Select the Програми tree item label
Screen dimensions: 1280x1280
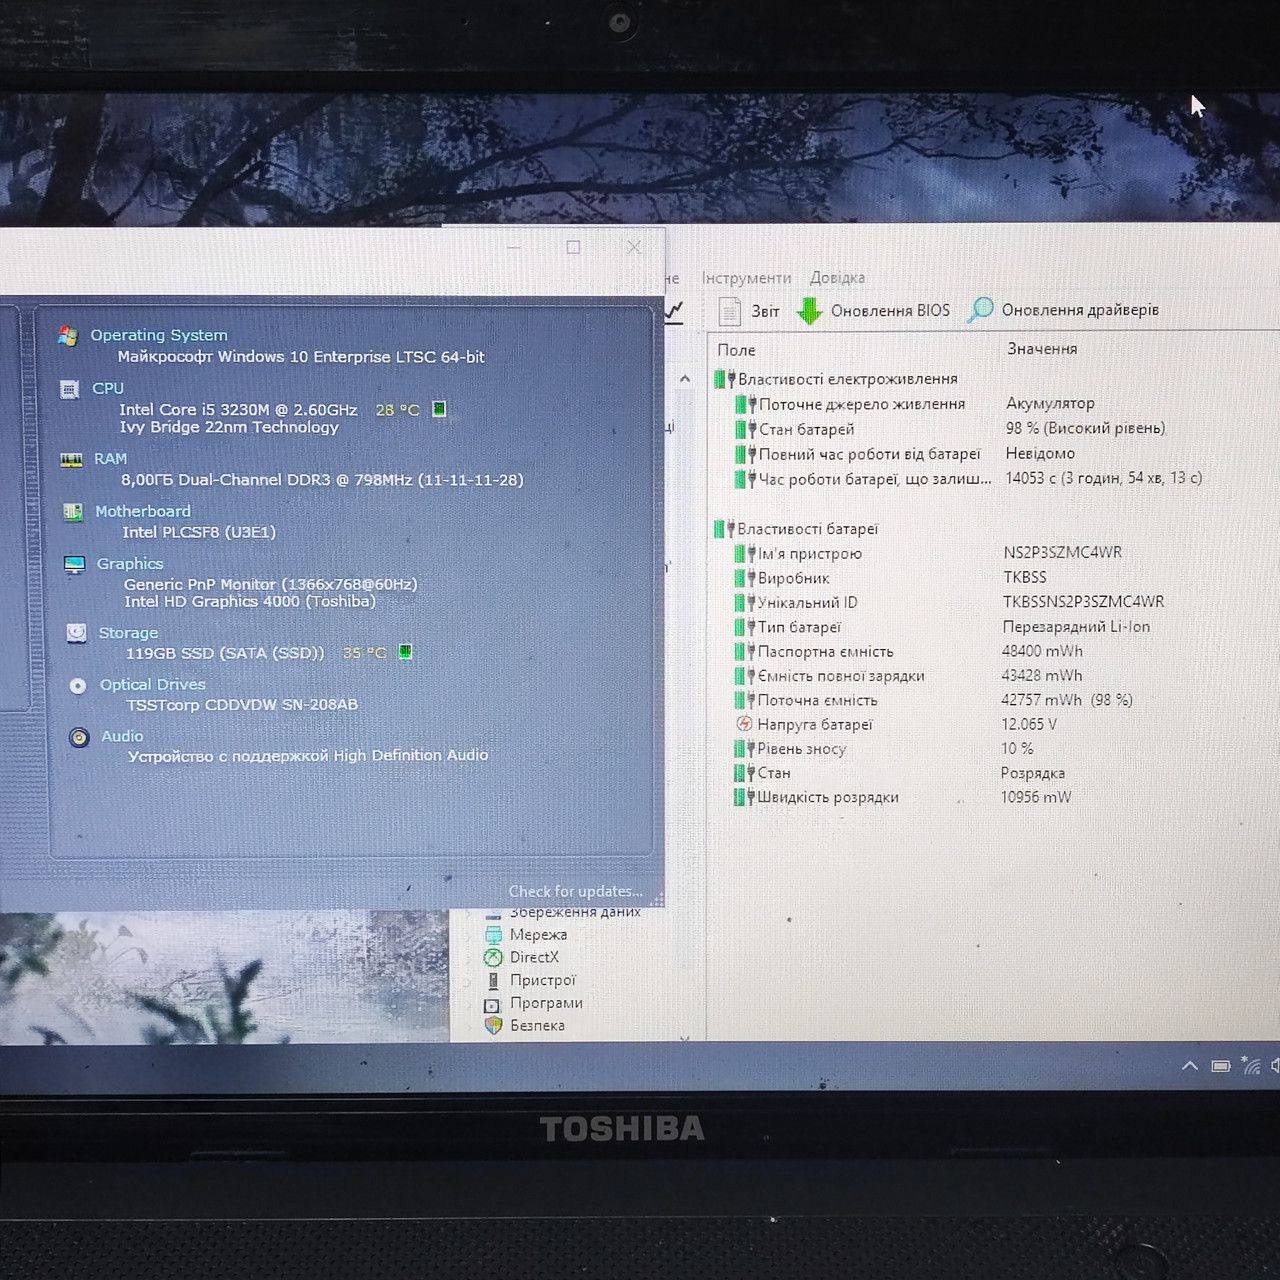[x=546, y=1003]
